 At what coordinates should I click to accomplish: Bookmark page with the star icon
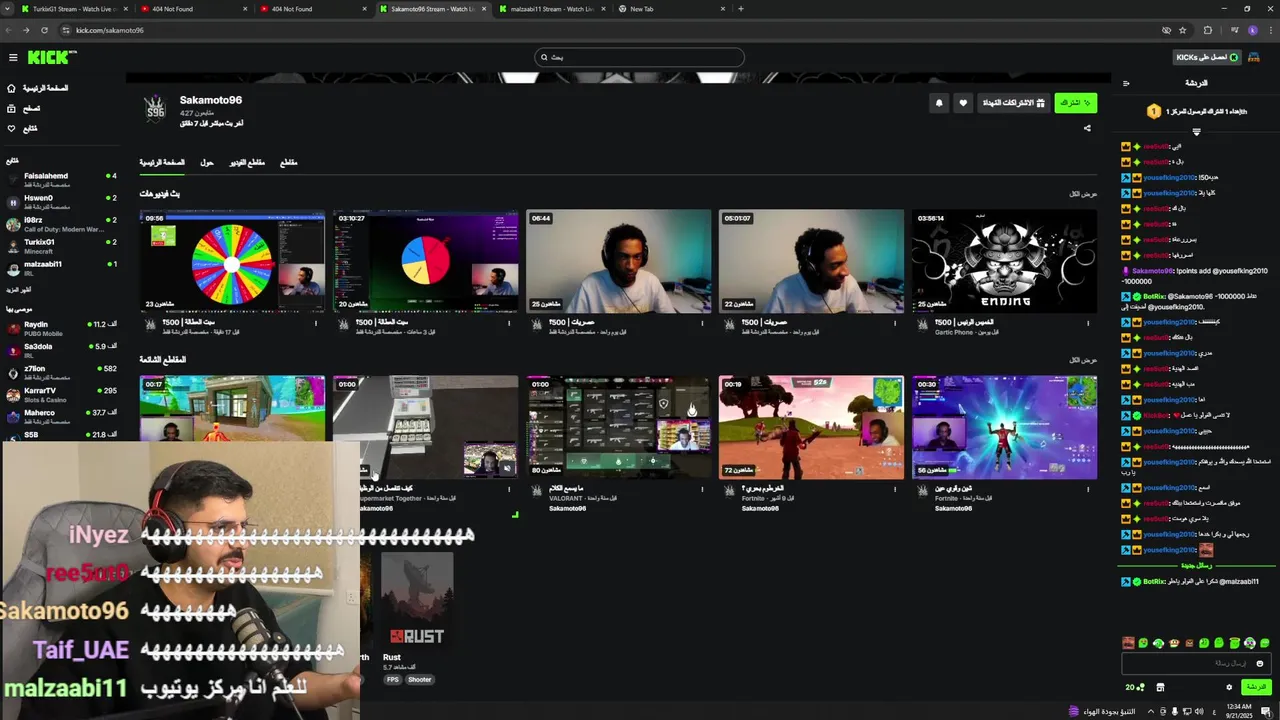pyautogui.click(x=1183, y=30)
